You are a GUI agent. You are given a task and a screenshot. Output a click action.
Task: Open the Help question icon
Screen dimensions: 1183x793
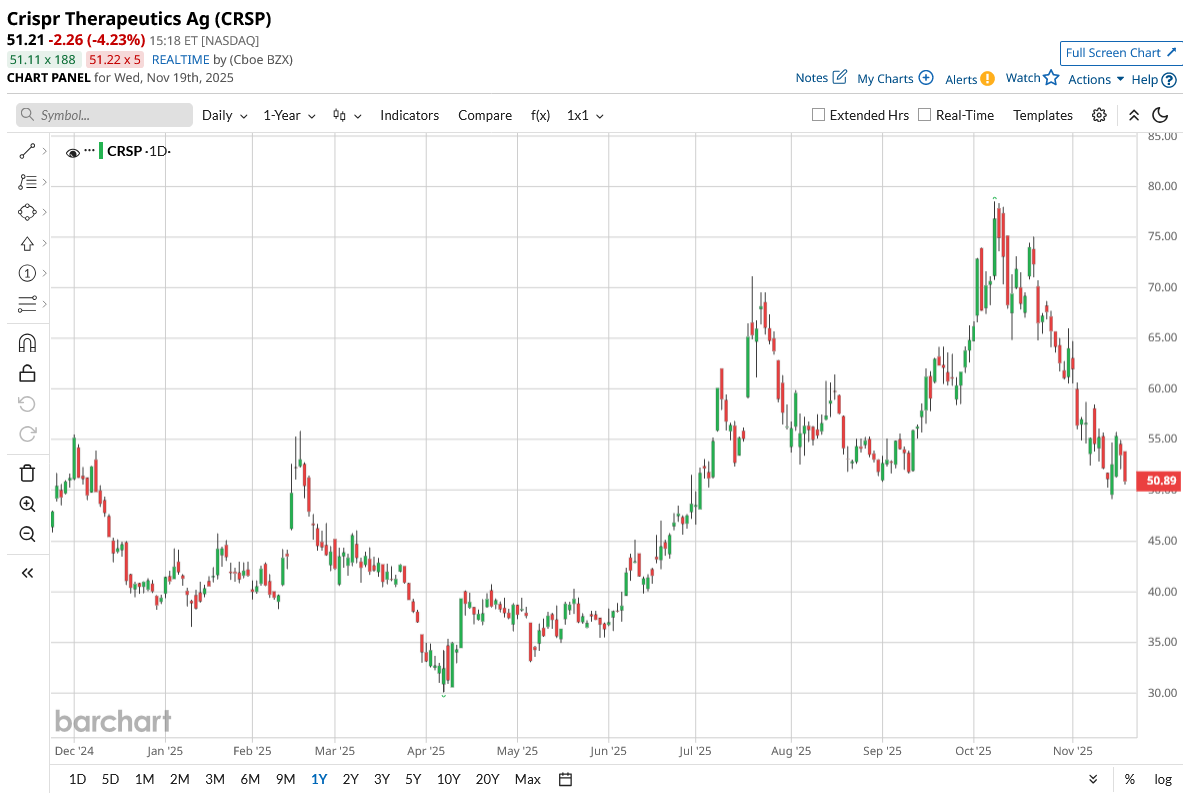1169,80
